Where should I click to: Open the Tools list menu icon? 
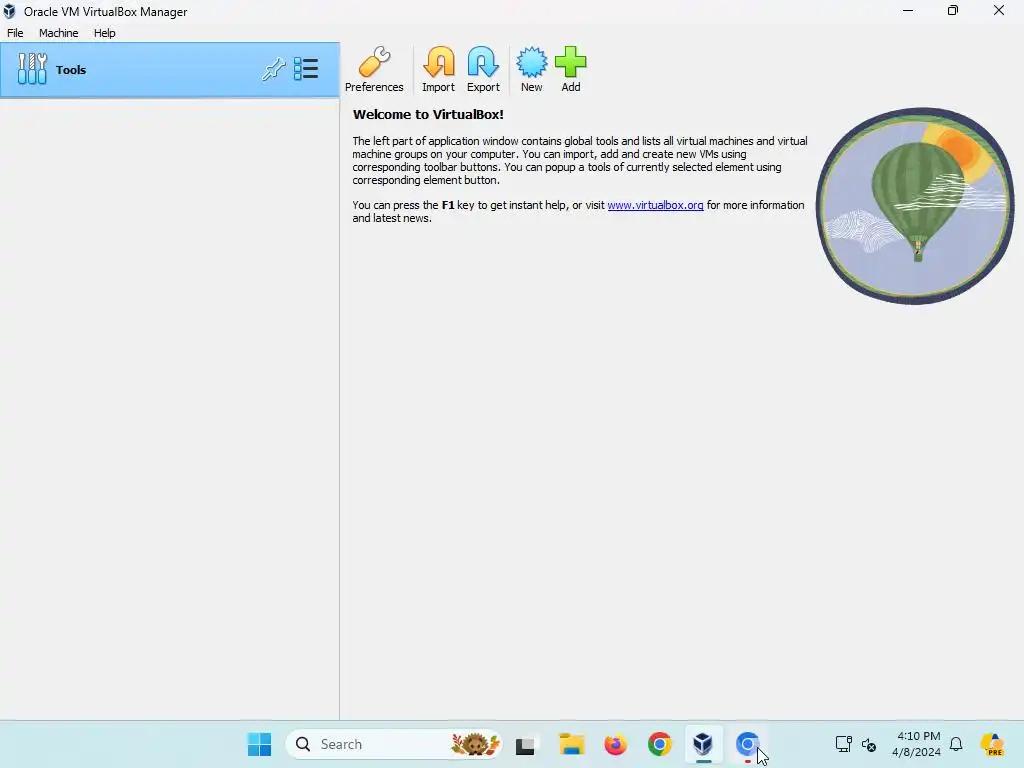coord(306,69)
